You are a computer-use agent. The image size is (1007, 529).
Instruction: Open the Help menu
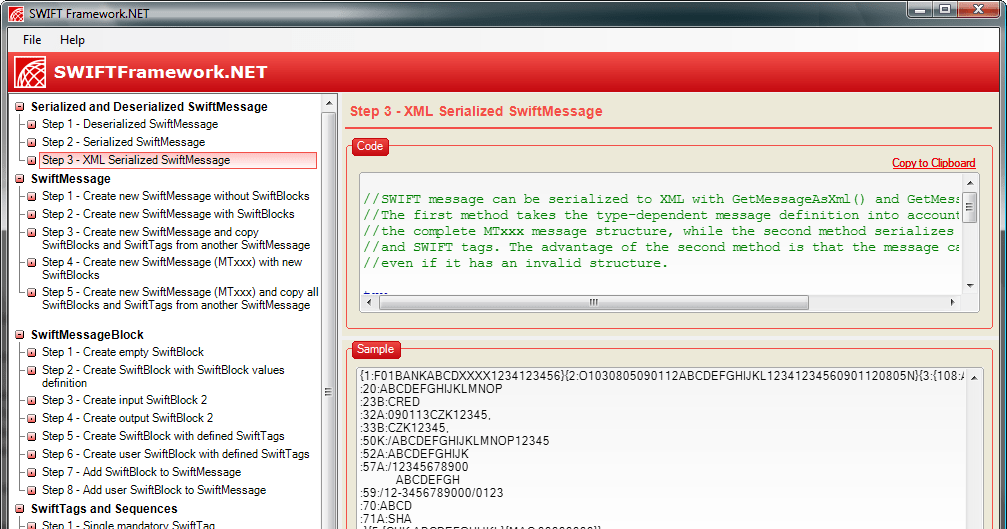click(x=73, y=40)
